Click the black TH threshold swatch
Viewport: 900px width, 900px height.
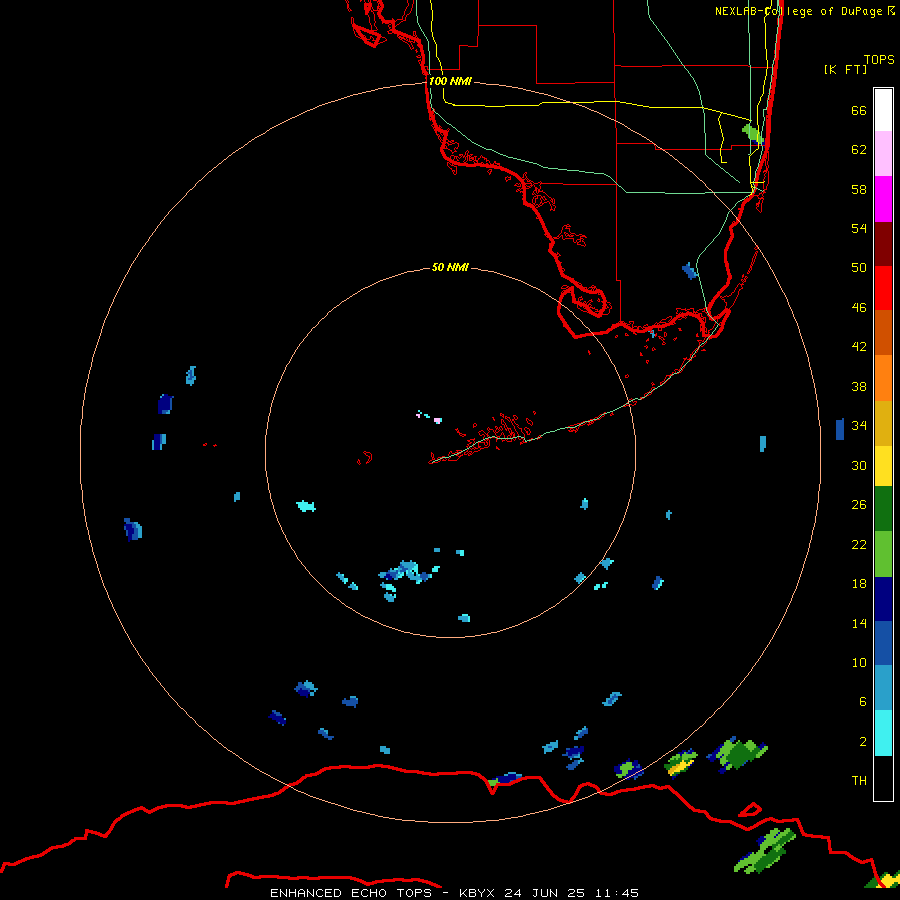pyautogui.click(x=883, y=778)
